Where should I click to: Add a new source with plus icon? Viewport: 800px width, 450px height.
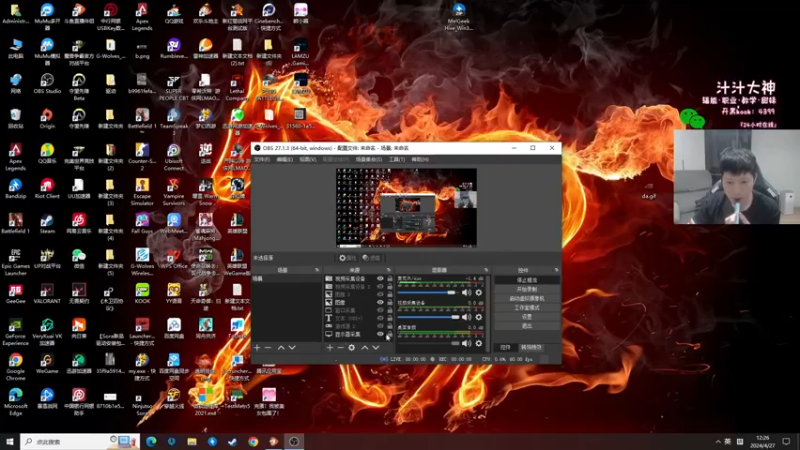[330, 348]
